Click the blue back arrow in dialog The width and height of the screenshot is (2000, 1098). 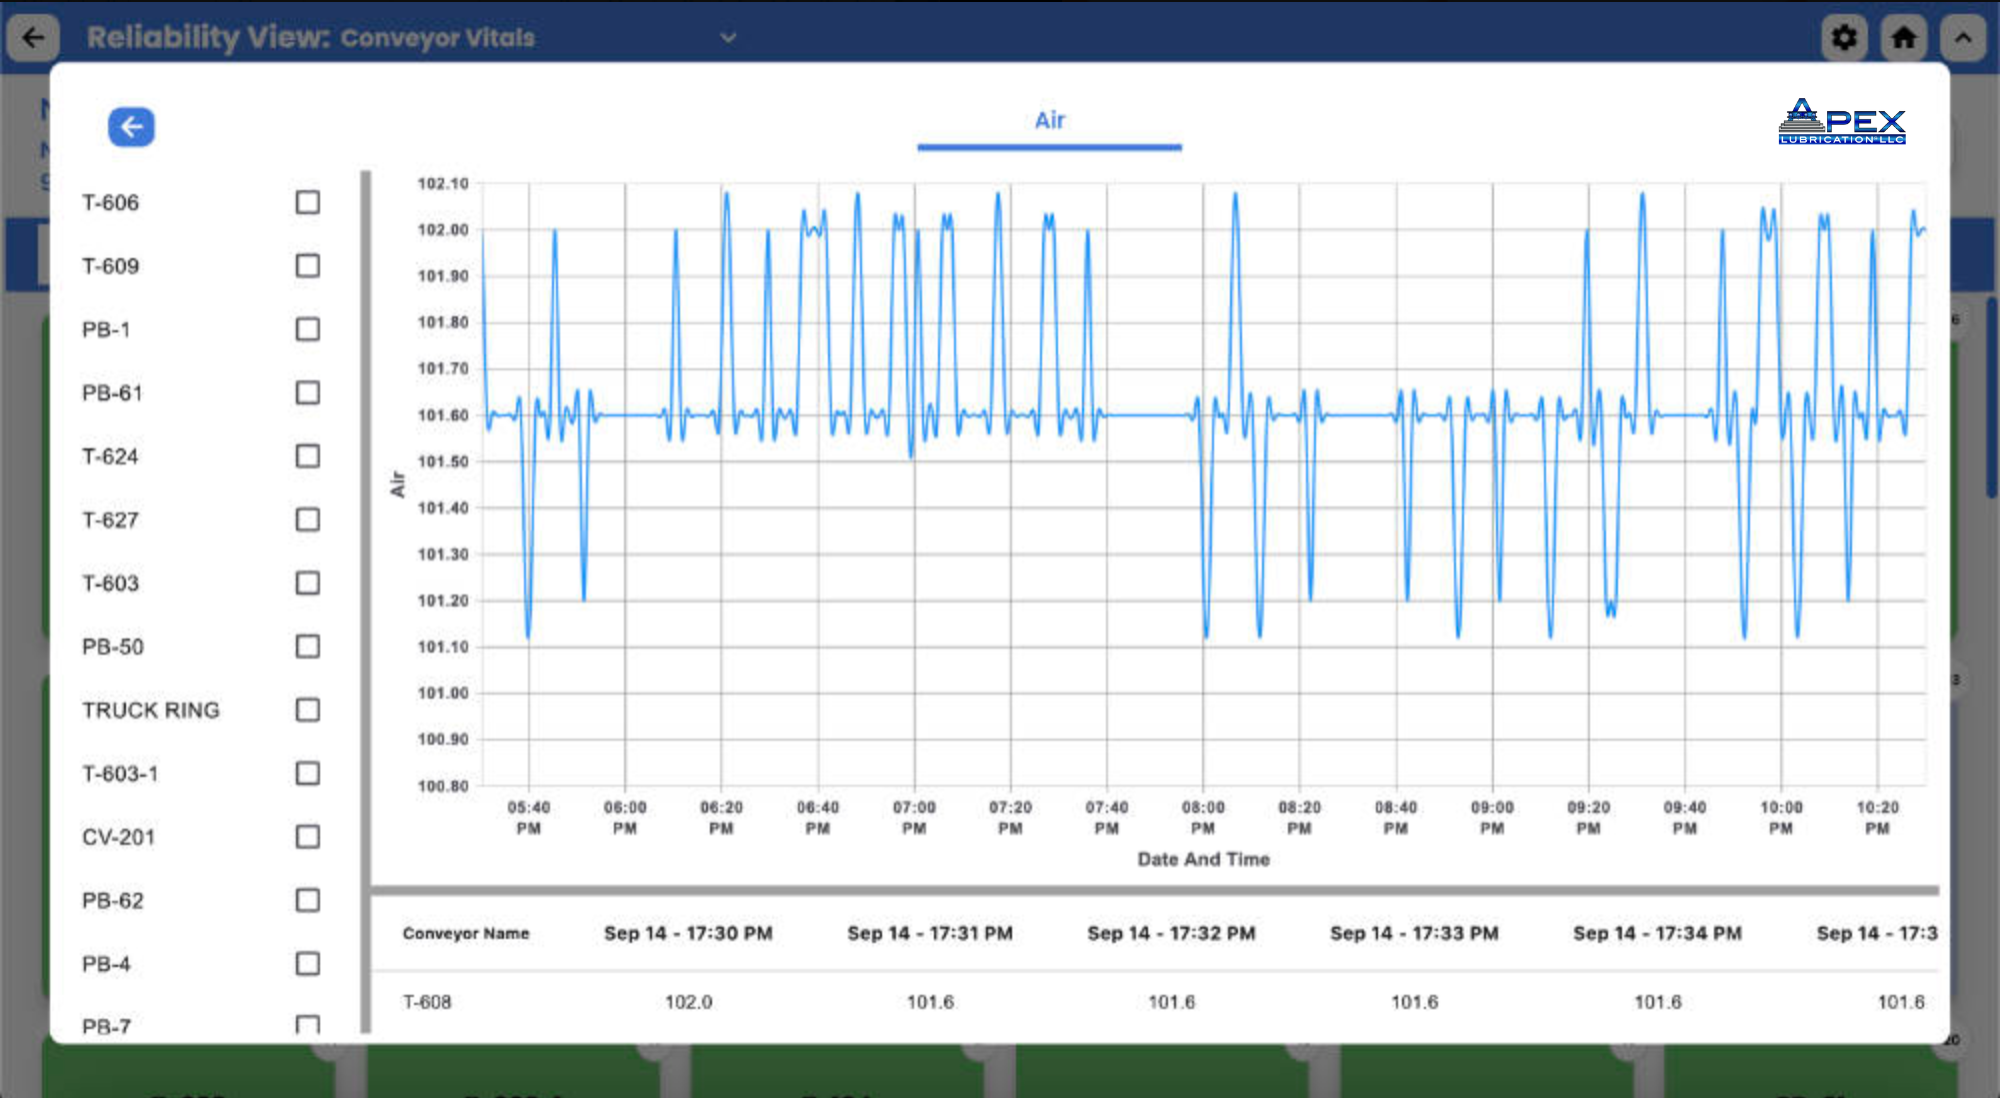tap(131, 127)
